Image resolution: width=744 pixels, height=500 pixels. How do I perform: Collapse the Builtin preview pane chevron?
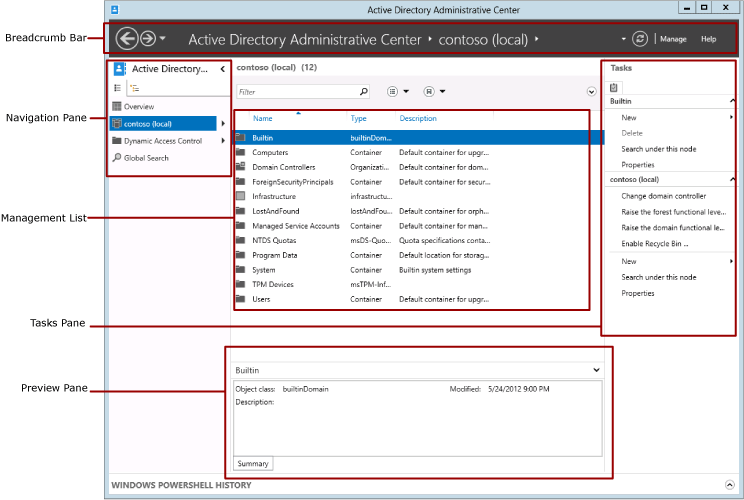[x=596, y=370]
